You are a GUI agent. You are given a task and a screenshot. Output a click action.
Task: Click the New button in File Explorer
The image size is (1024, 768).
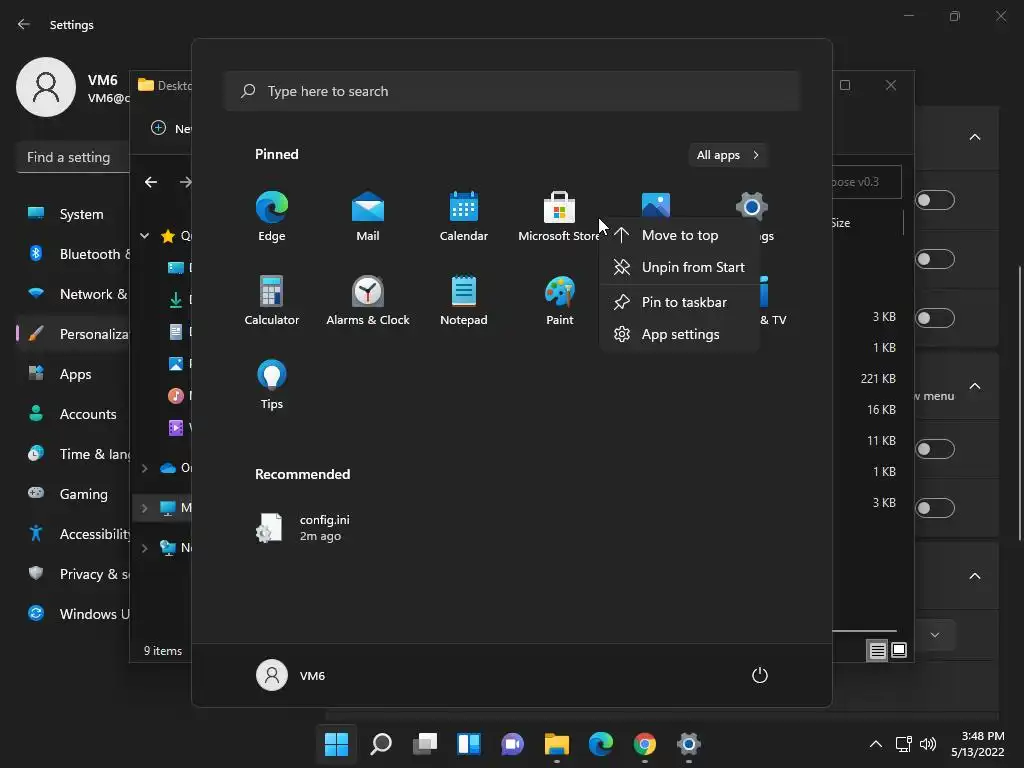tap(171, 128)
